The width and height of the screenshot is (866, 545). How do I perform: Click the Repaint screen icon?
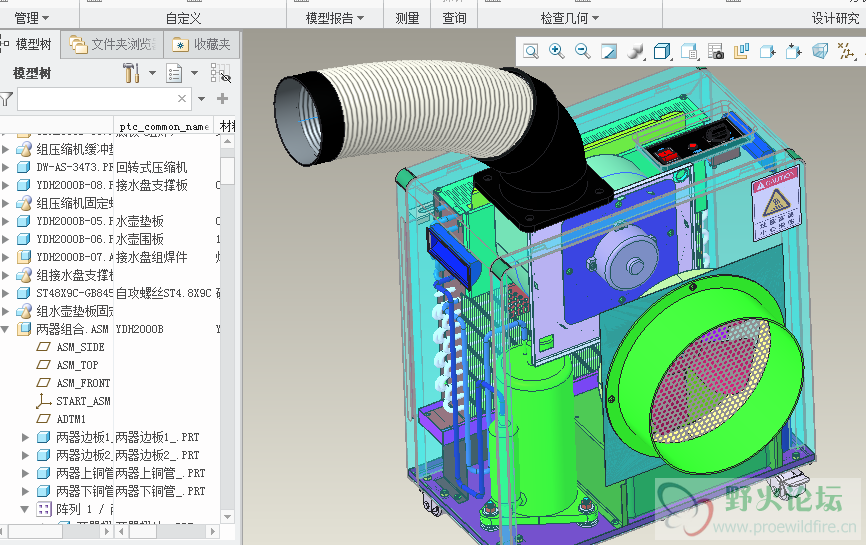coord(609,51)
